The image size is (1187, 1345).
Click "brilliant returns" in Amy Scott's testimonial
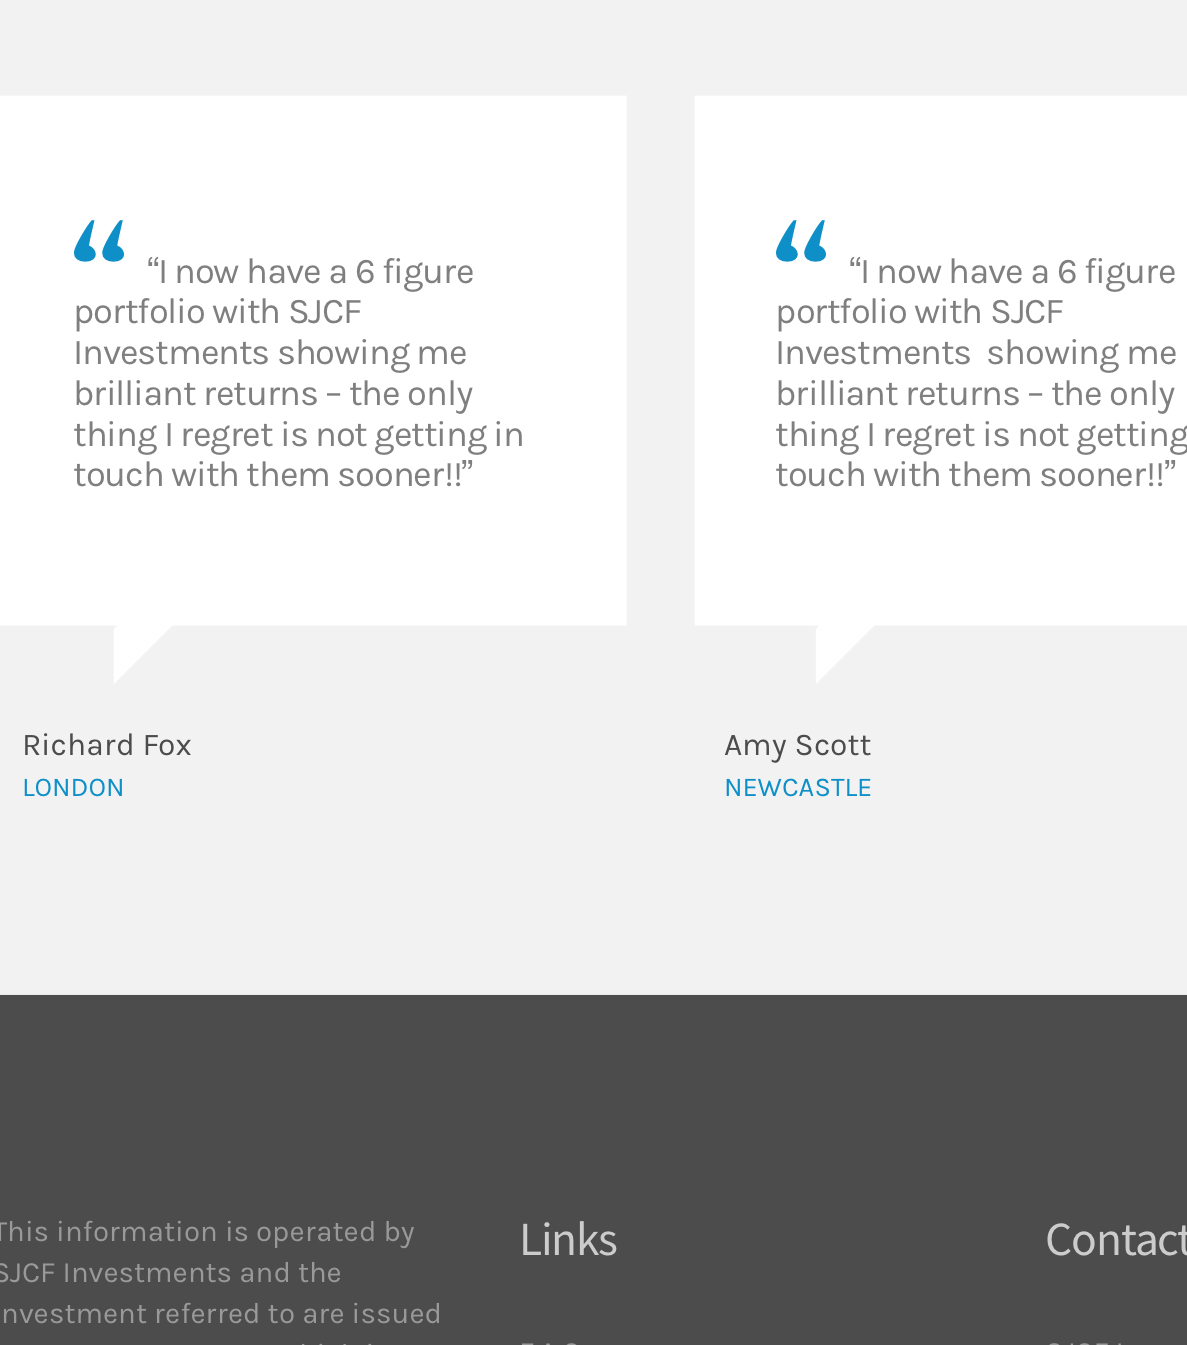click(898, 394)
